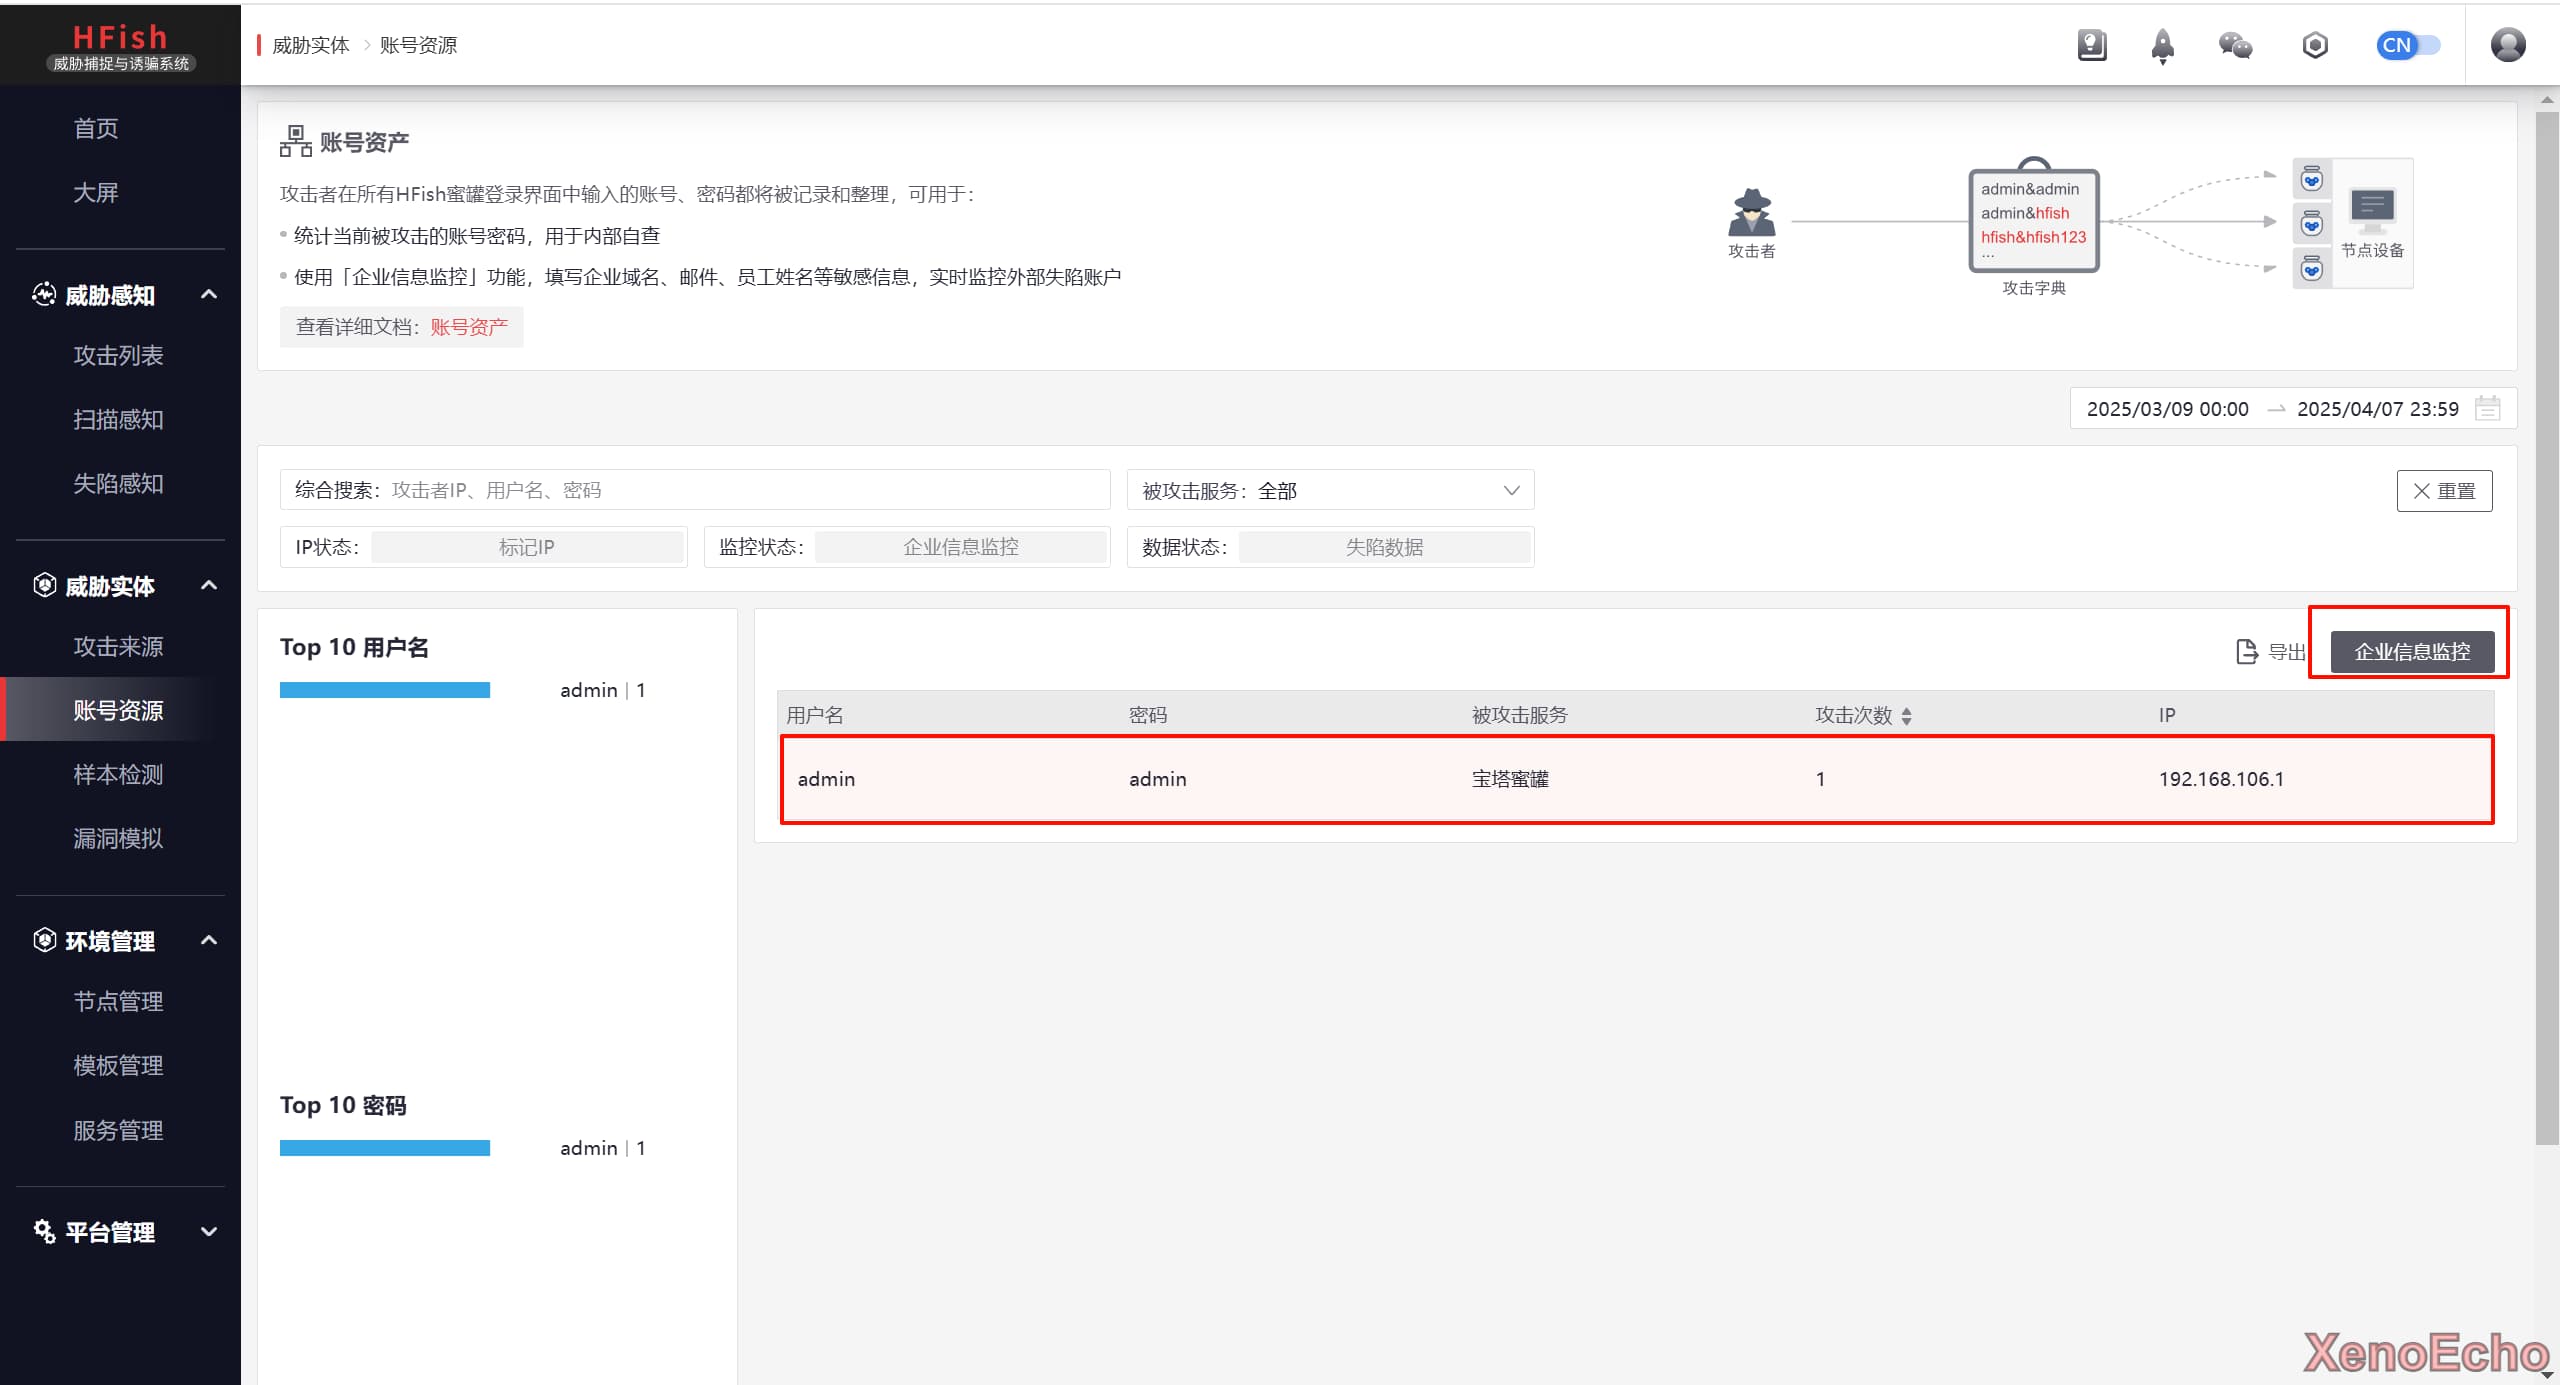2560x1385 pixels.
Task: Open the documentation book icon in header
Action: (2091, 45)
